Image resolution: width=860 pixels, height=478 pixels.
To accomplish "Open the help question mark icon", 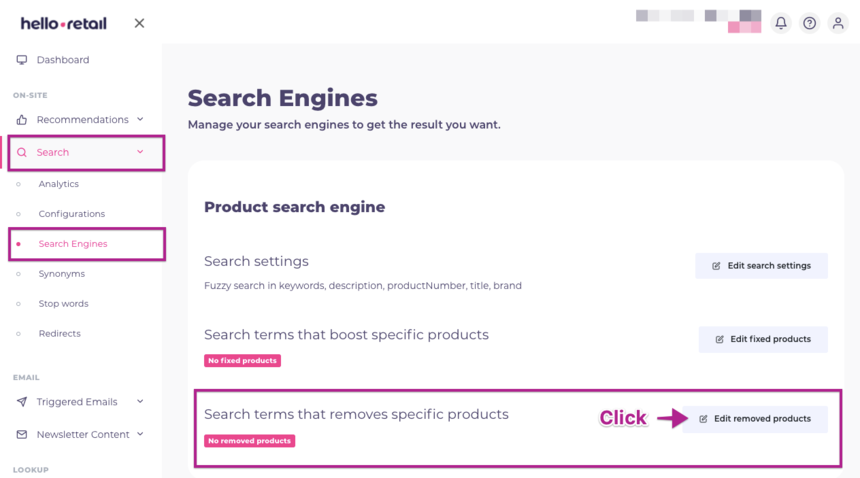I will [x=810, y=23].
